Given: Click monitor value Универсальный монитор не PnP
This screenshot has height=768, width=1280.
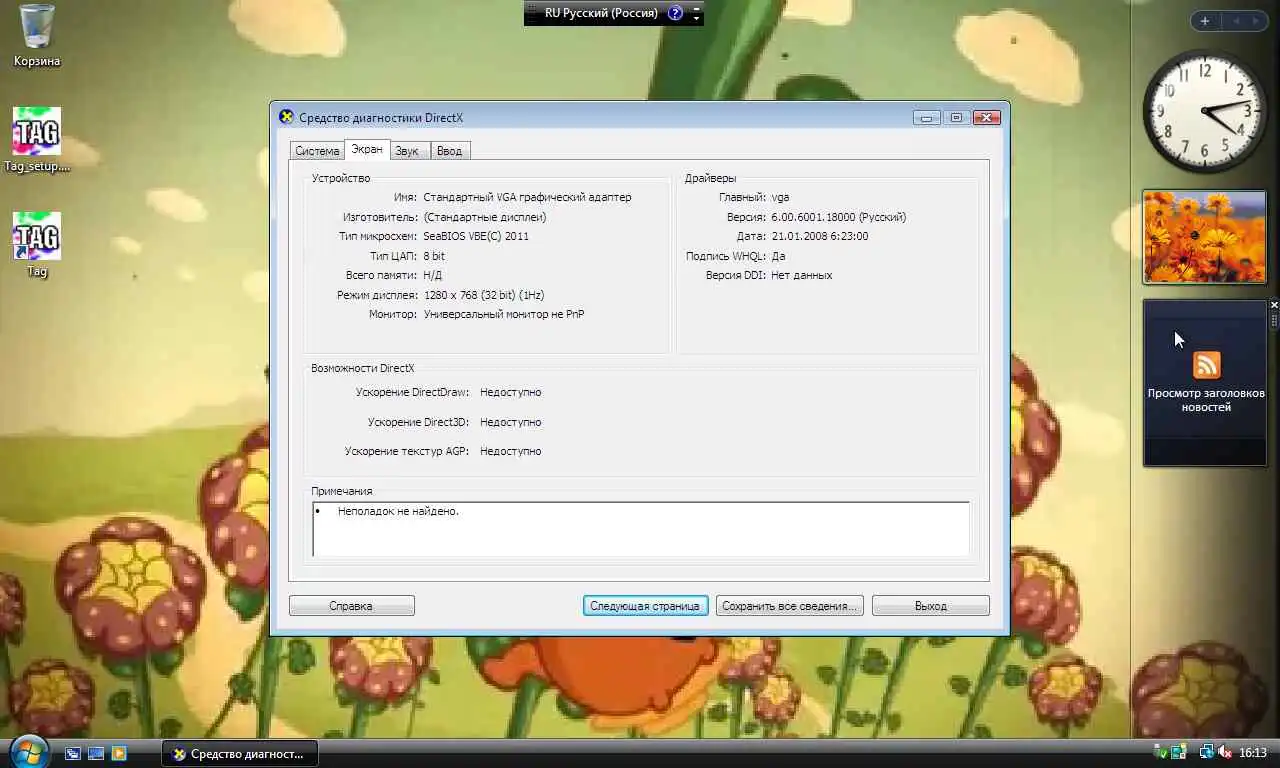Looking at the screenshot, I should pos(504,315).
